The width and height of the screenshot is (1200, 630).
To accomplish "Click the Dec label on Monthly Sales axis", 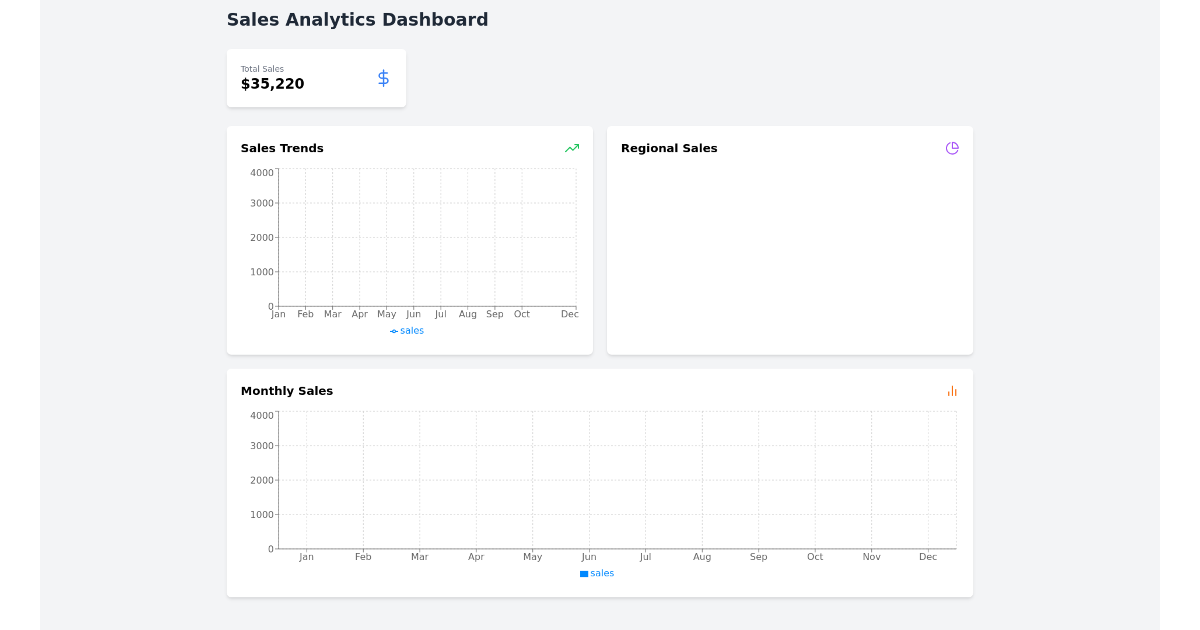I will pos(928,556).
